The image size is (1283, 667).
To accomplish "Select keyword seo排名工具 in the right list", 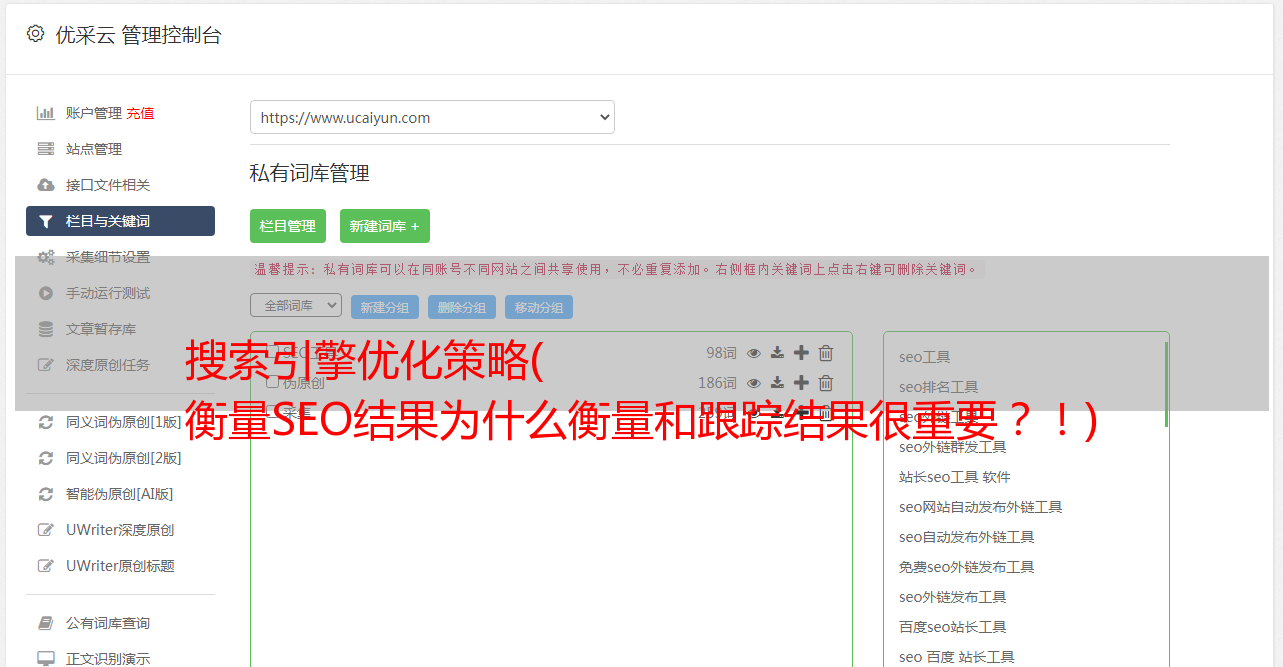I will tap(939, 387).
